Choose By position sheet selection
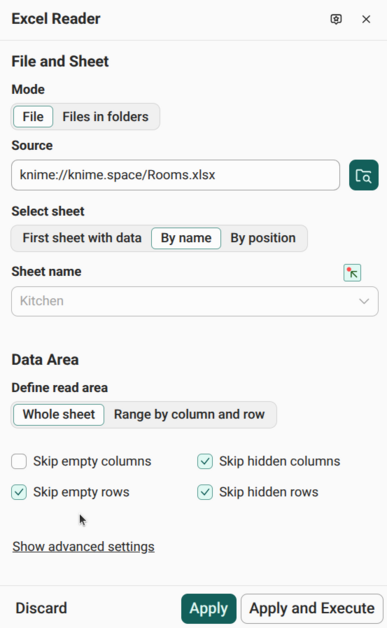This screenshot has width=387, height=628. (263, 238)
